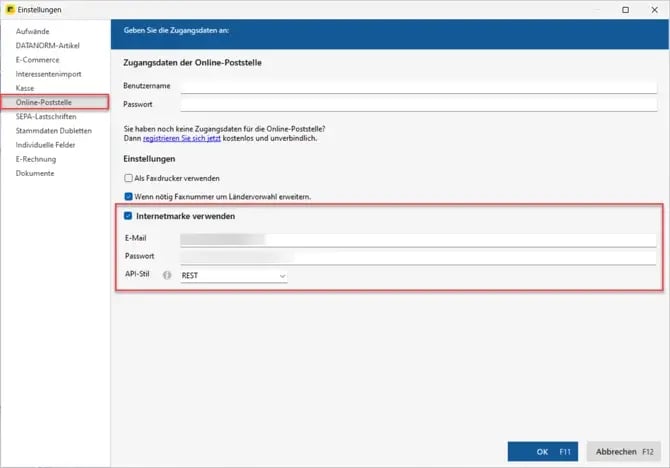Select Online-Poststelle in the sidebar

pos(44,102)
